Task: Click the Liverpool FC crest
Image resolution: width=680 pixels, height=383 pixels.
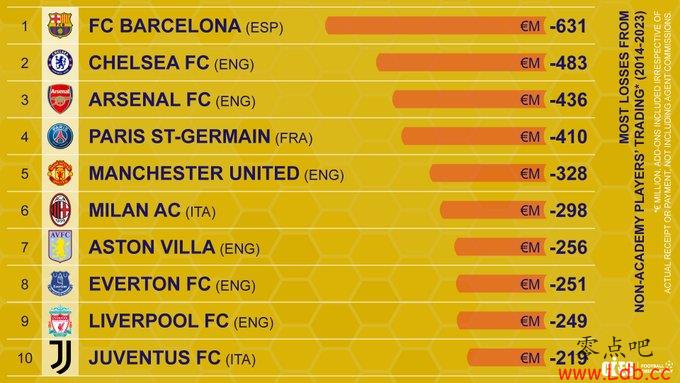Action: (60, 321)
